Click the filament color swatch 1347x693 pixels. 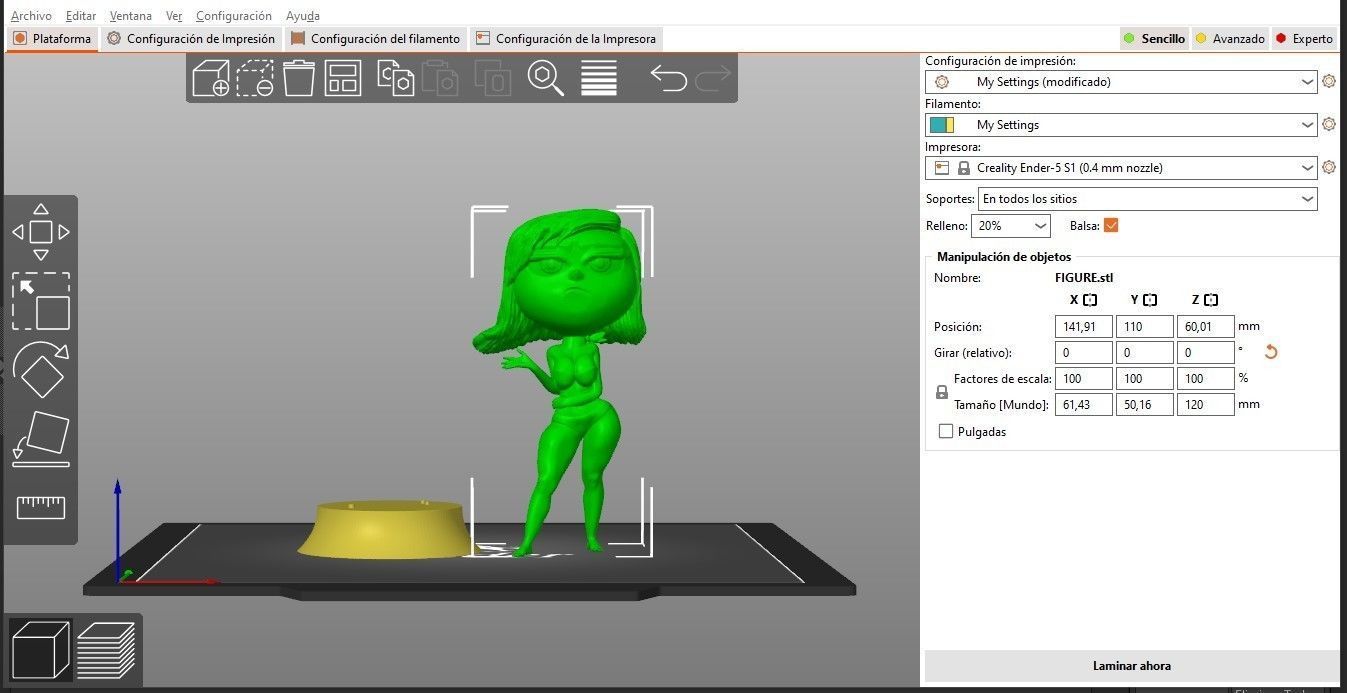[x=941, y=125]
